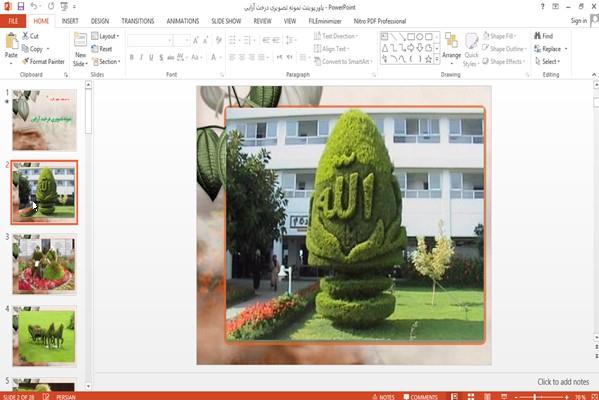Screen dimensions: 599x400
Task: Click the Paste clipboard icon
Action: pos(11,41)
